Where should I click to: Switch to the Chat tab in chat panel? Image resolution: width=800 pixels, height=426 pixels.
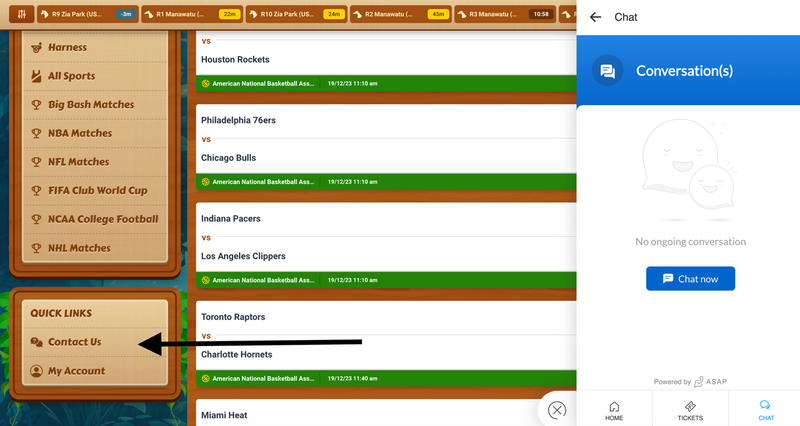pyautogui.click(x=766, y=411)
